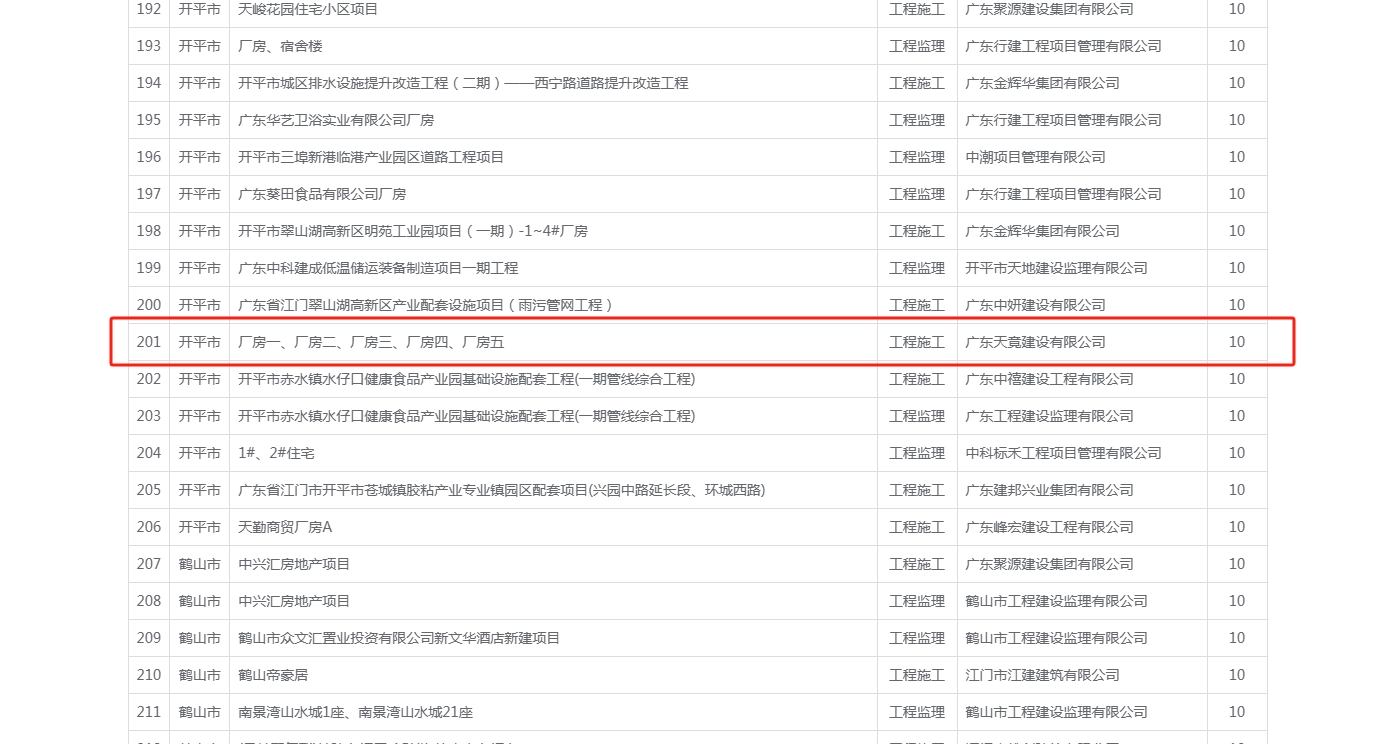Click score "10" in row 205
1373x744 pixels.
click(1237, 490)
